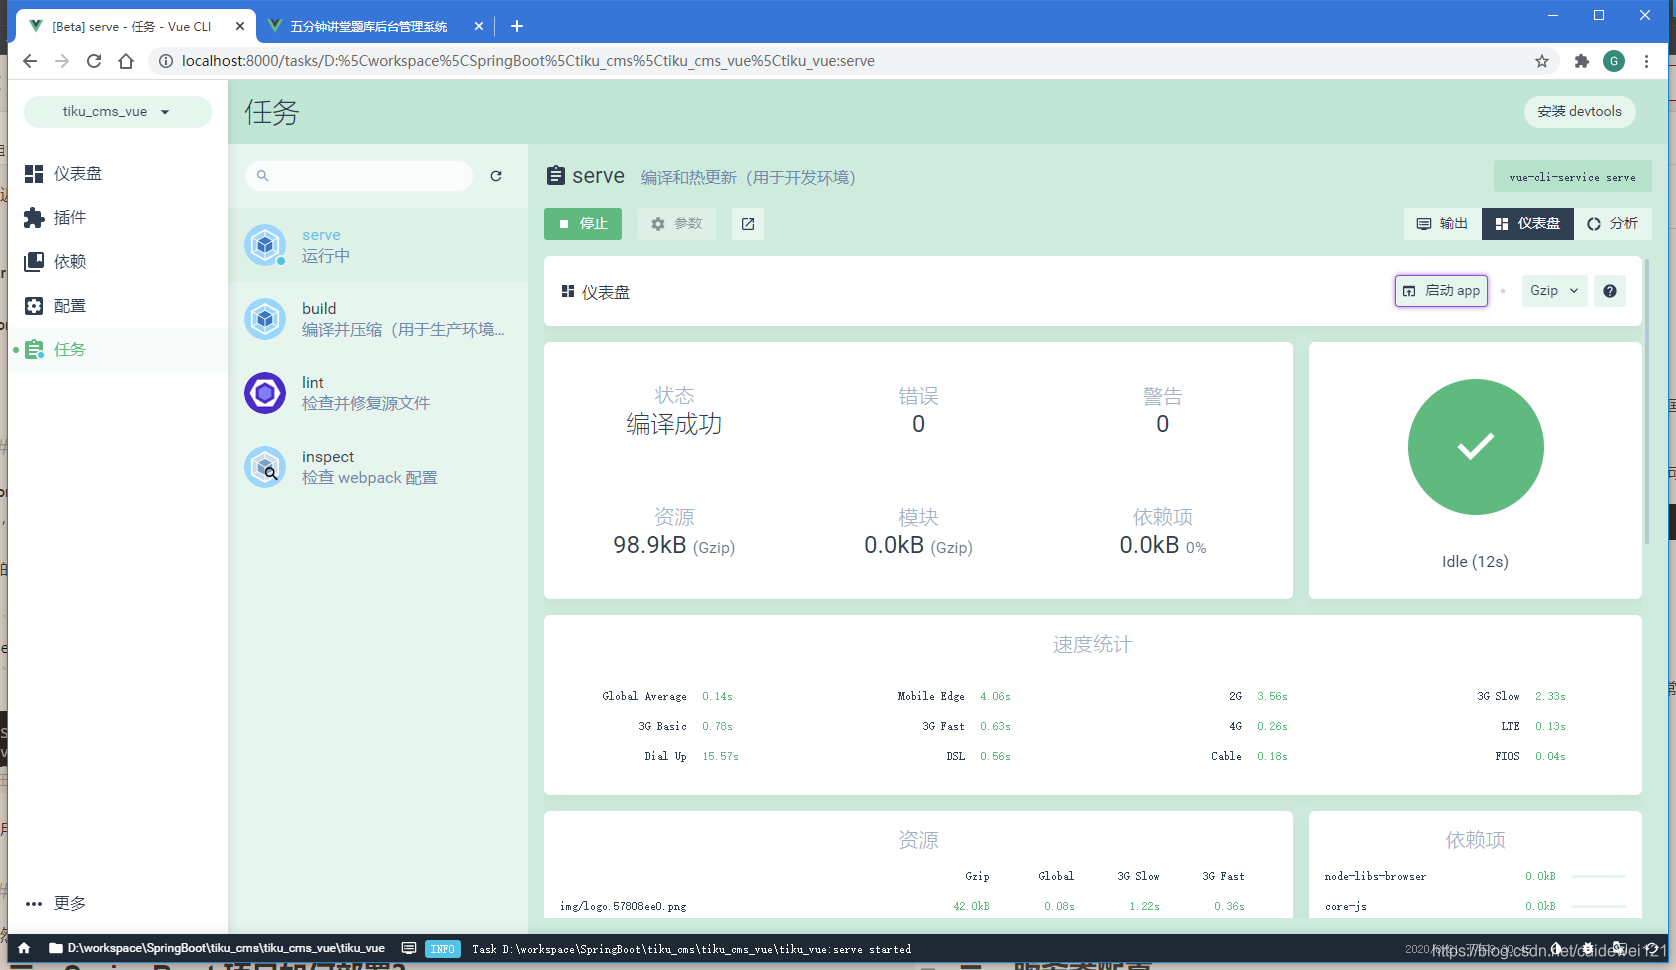This screenshot has height=970, width=1676.
Task: Click the 启动 app button
Action: tap(1441, 290)
